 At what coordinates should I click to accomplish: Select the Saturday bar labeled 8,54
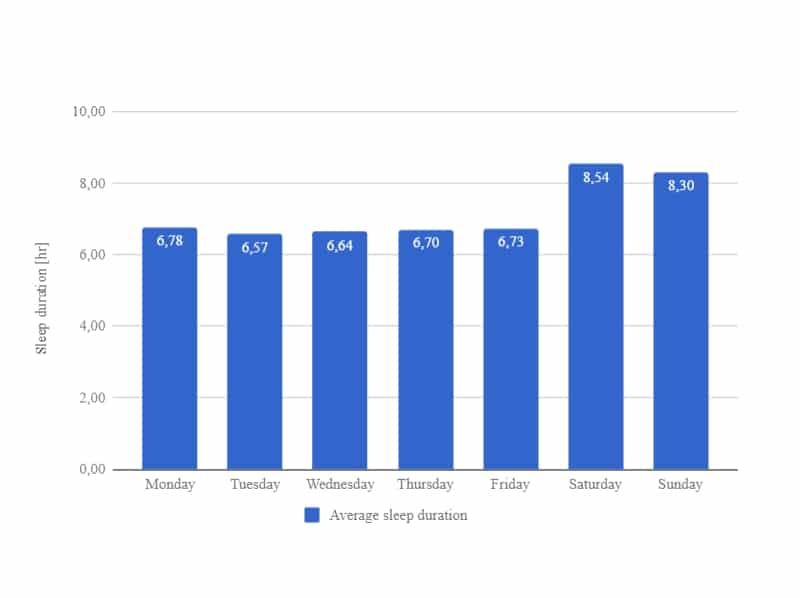(596, 317)
